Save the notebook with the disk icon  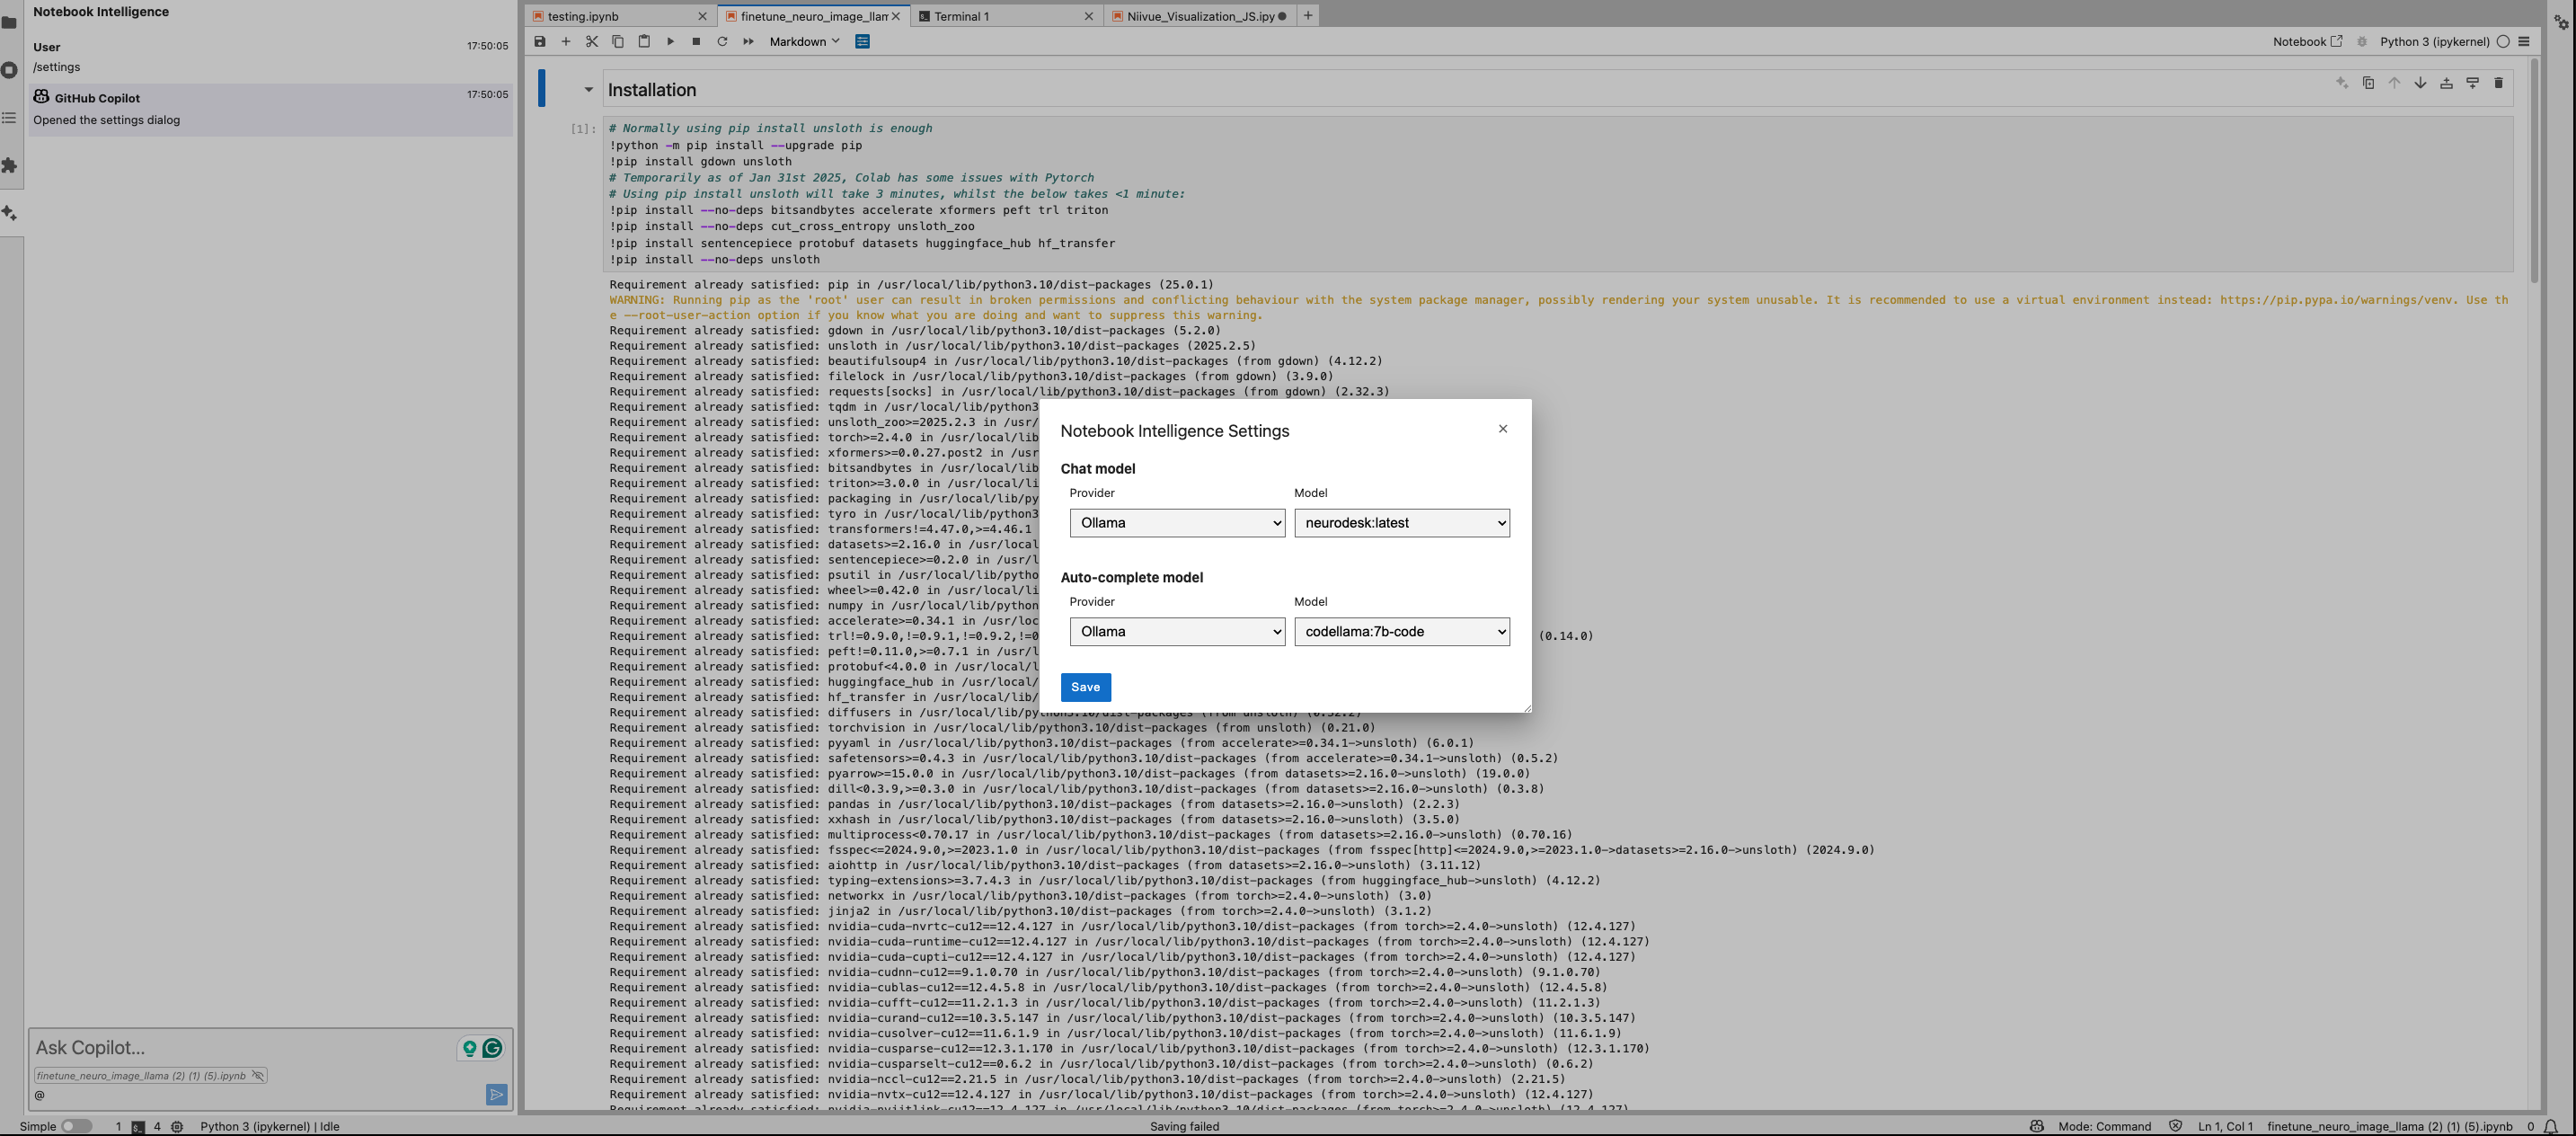(x=540, y=42)
